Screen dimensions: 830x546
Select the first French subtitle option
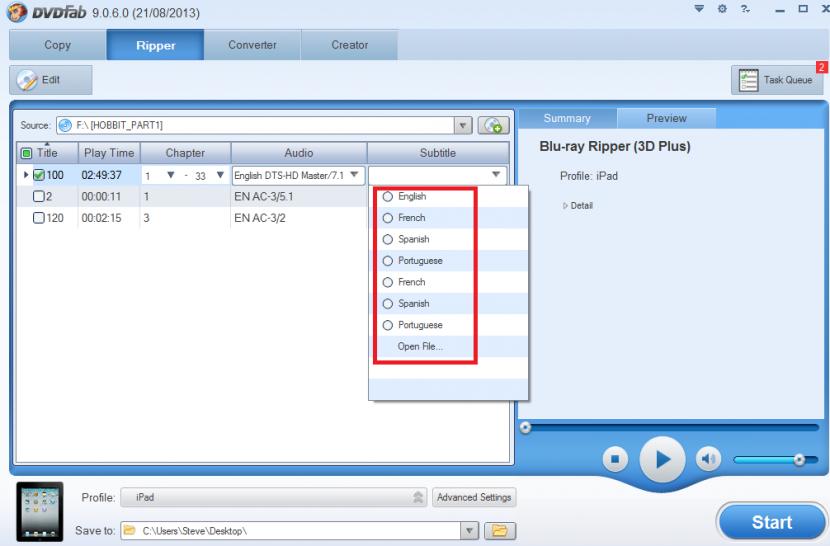(x=387, y=218)
